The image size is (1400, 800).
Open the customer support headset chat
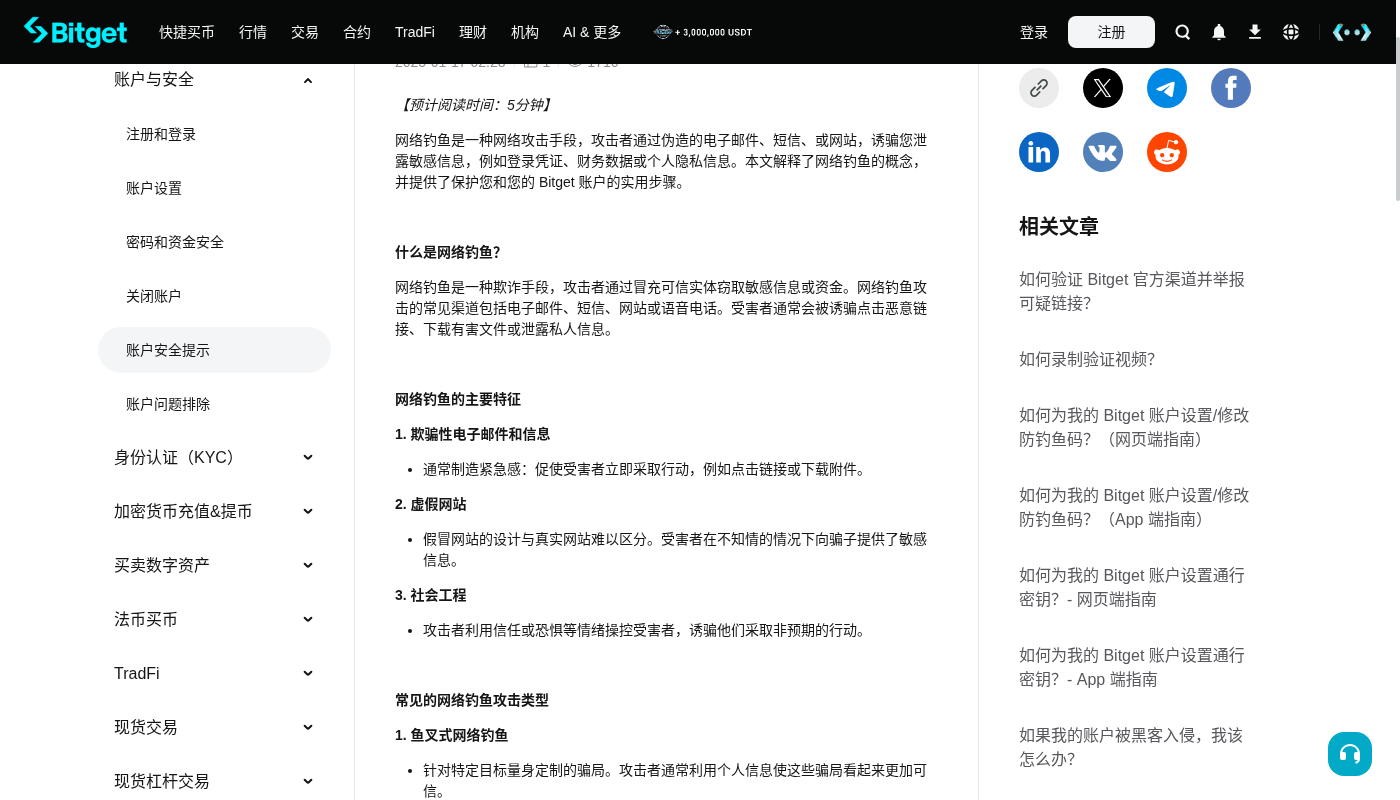click(x=1350, y=754)
